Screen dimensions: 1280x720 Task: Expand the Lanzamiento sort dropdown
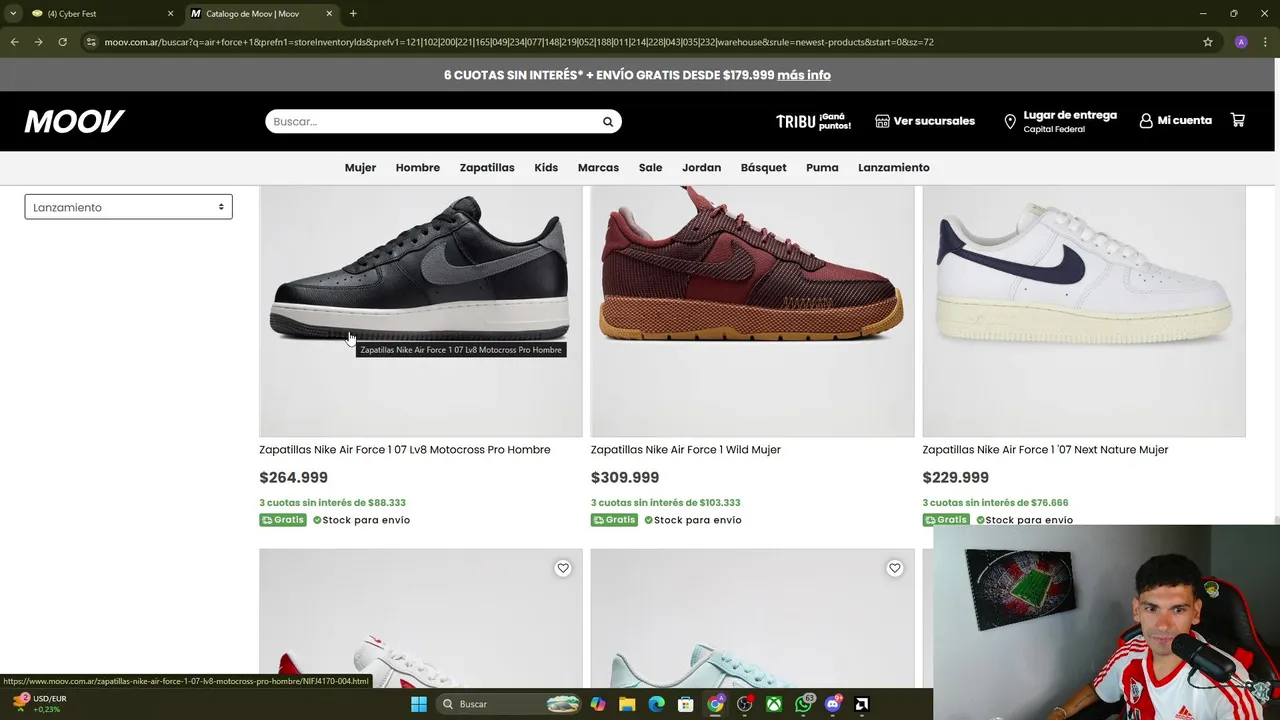point(128,207)
